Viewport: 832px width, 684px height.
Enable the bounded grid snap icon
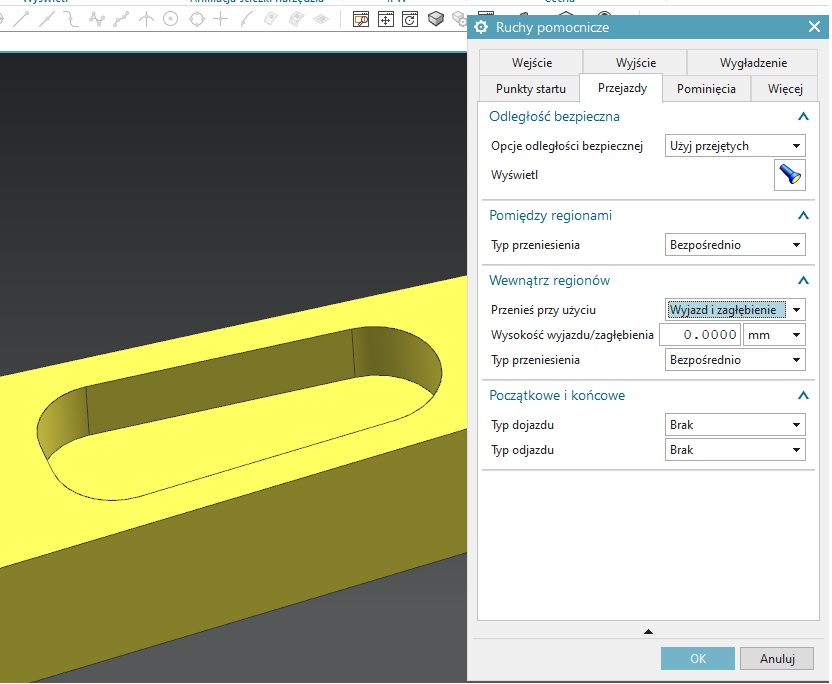320,20
